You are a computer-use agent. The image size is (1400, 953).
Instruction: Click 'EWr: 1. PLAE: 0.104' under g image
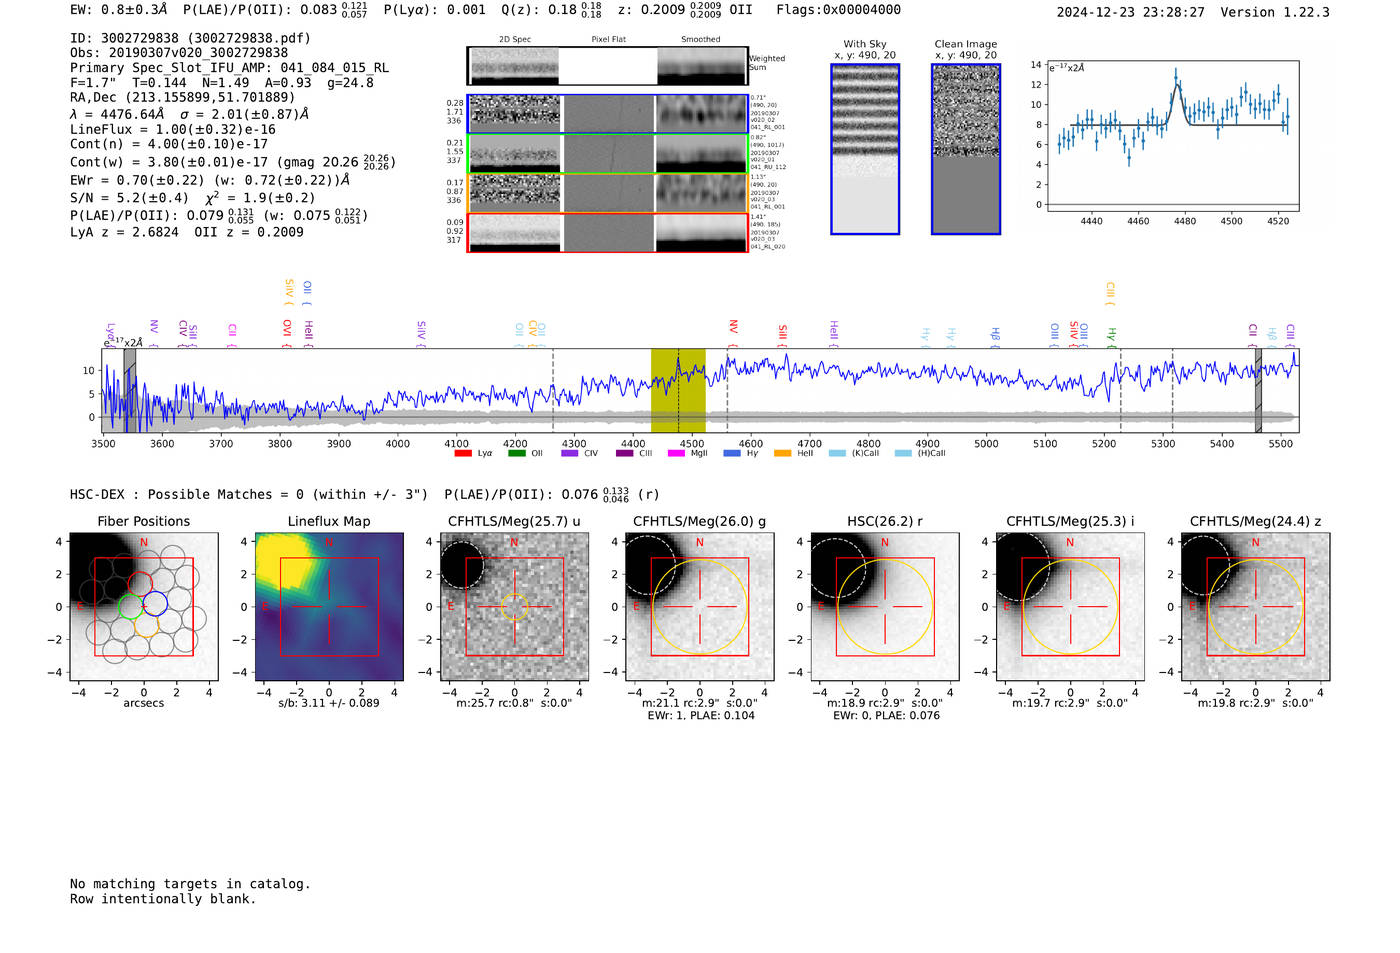[700, 716]
